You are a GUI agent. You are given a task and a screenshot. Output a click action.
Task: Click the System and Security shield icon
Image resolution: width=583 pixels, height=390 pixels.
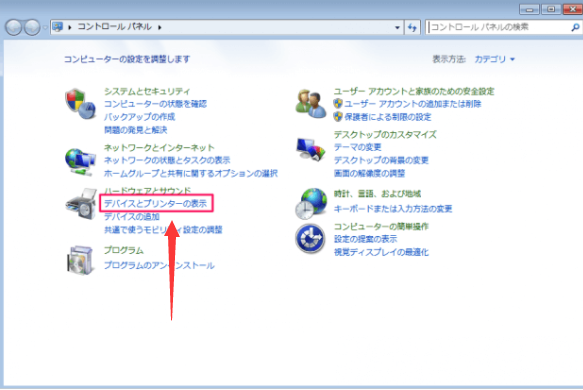pyautogui.click(x=80, y=104)
